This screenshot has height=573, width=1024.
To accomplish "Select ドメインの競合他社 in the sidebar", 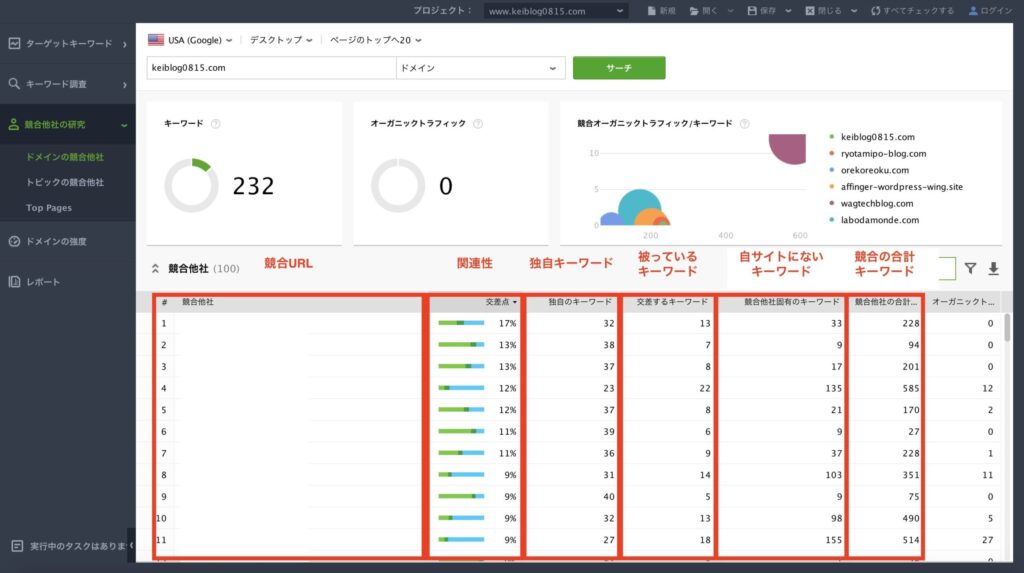I will (x=65, y=157).
